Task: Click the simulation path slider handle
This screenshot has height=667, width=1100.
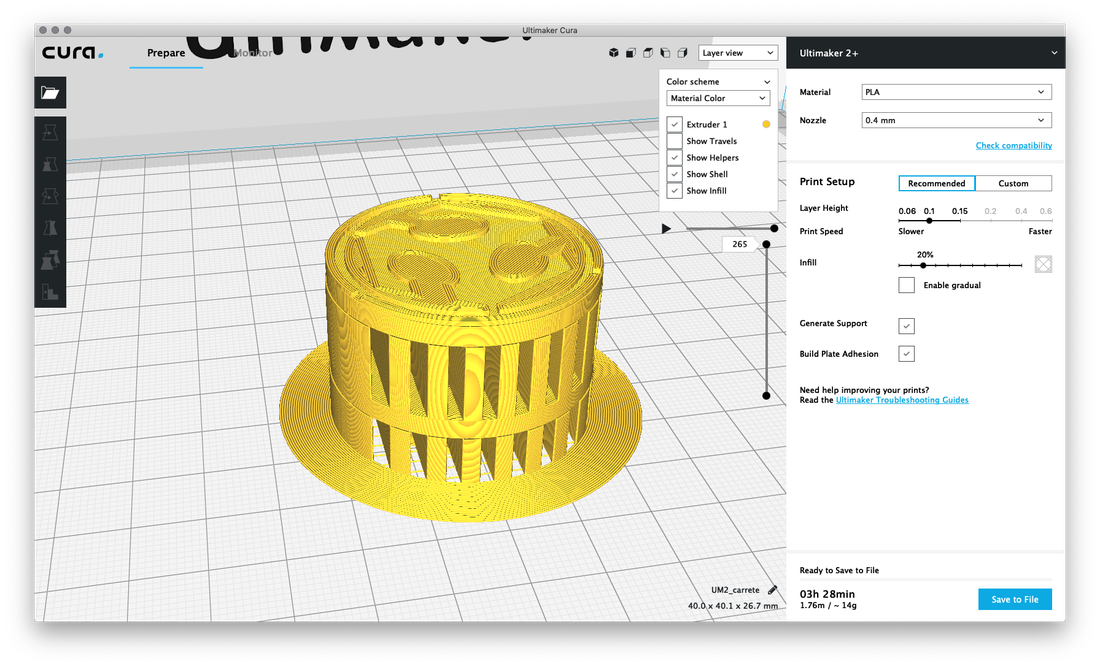Action: 774,229
